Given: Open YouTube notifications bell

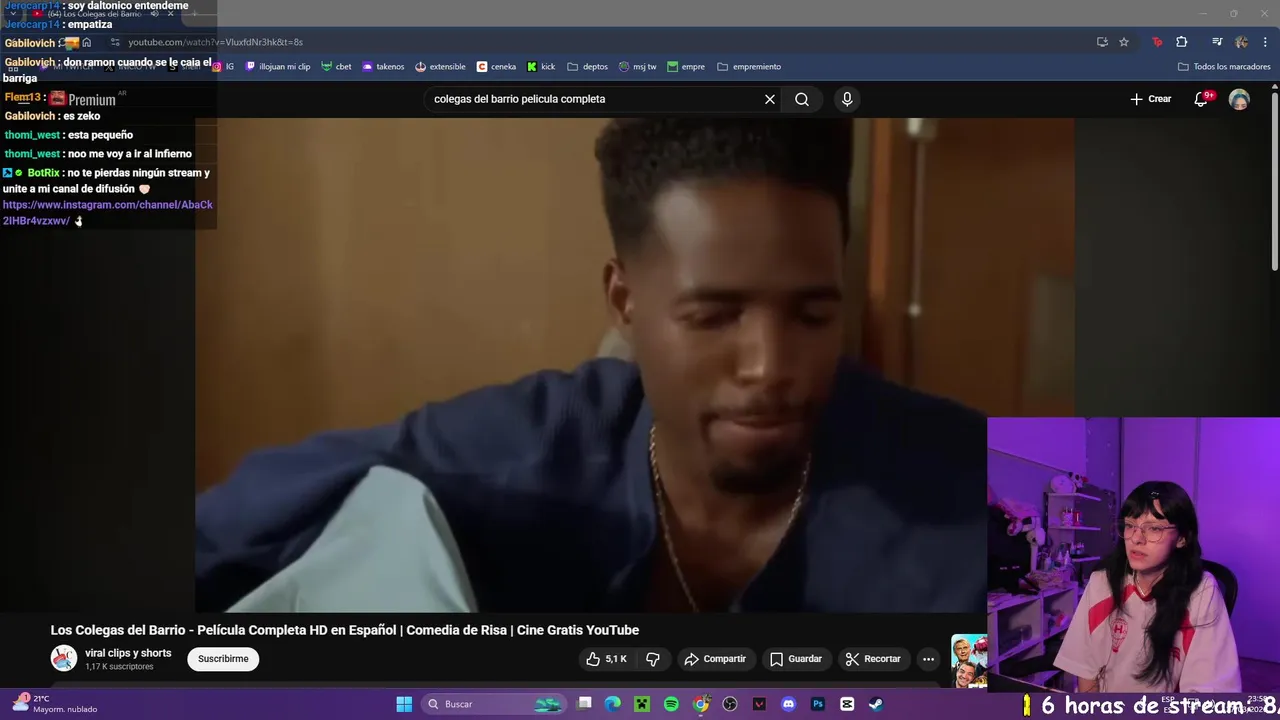Looking at the screenshot, I should coord(1201,99).
